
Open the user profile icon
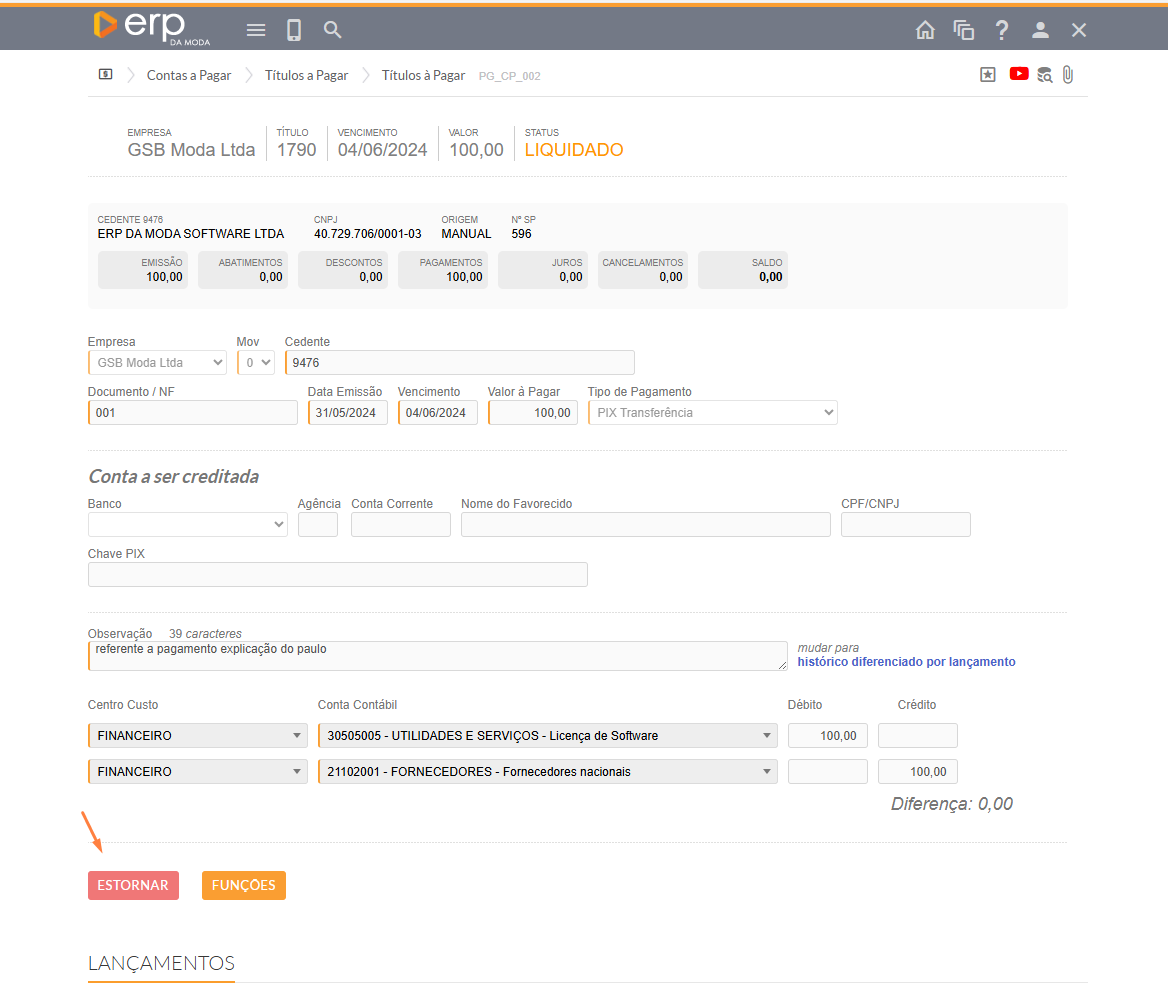click(x=1040, y=30)
